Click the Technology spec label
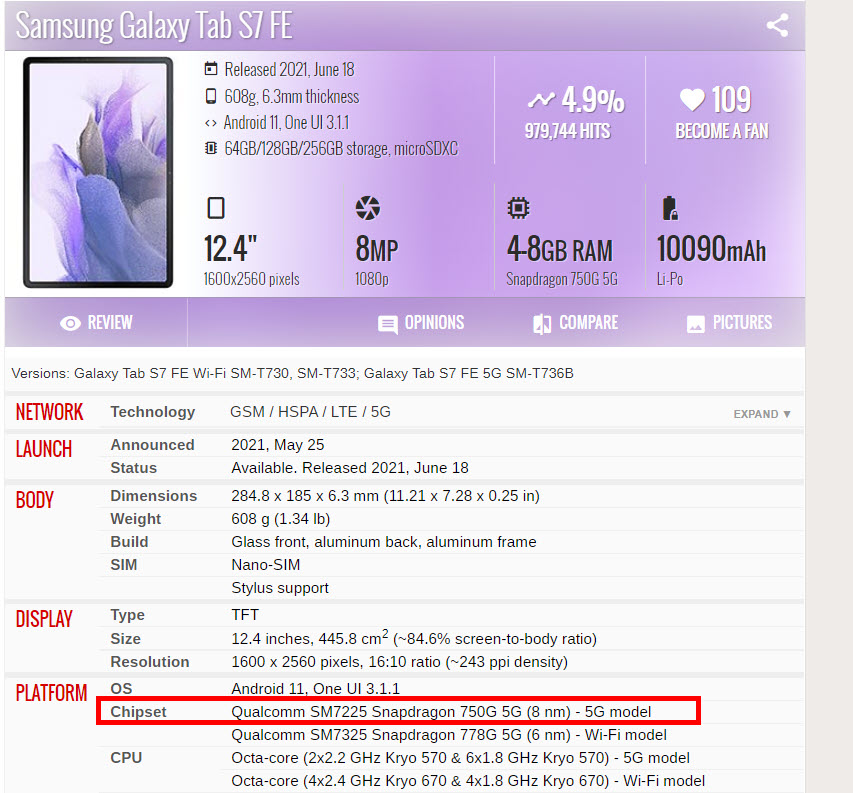853x793 pixels. [153, 412]
